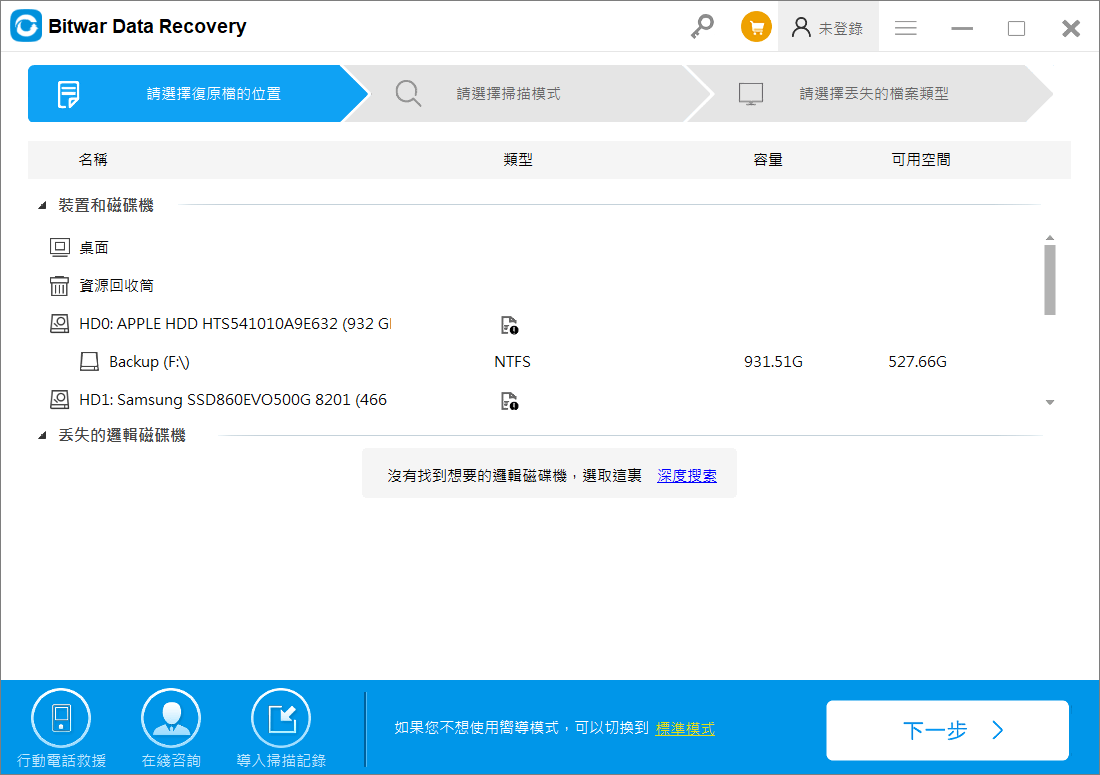
Task: Select HD0: APPLE HDD HTS541010A9E632 disk
Action: point(235,323)
